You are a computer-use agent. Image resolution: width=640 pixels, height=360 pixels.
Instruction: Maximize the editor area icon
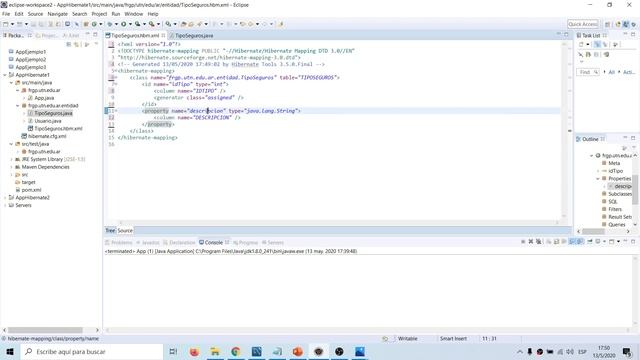566,35
